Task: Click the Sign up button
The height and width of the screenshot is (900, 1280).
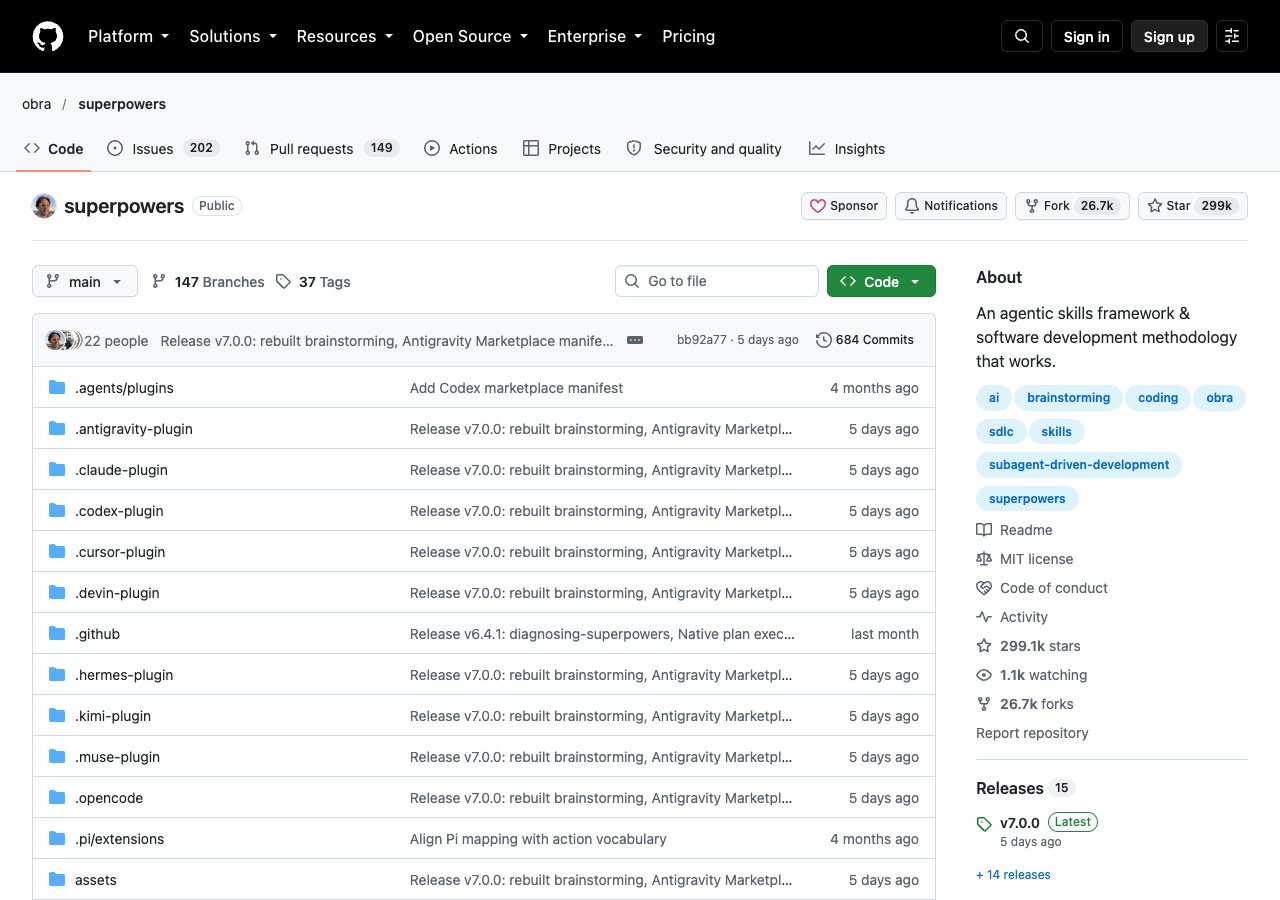Action: pos(1169,36)
